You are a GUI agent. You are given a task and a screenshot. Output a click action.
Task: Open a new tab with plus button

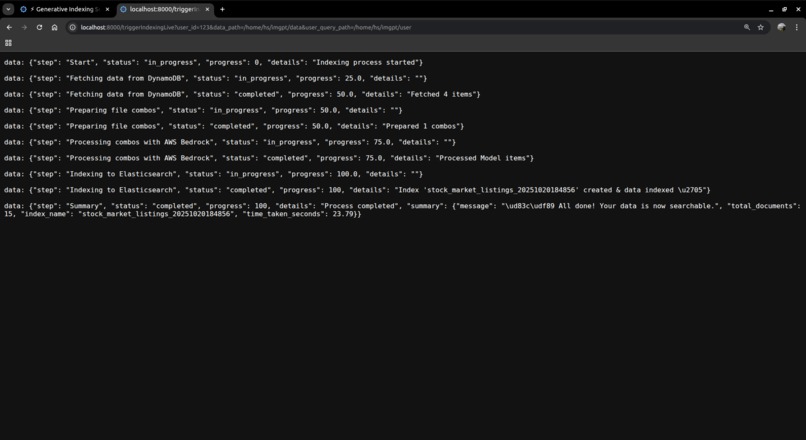pos(222,9)
